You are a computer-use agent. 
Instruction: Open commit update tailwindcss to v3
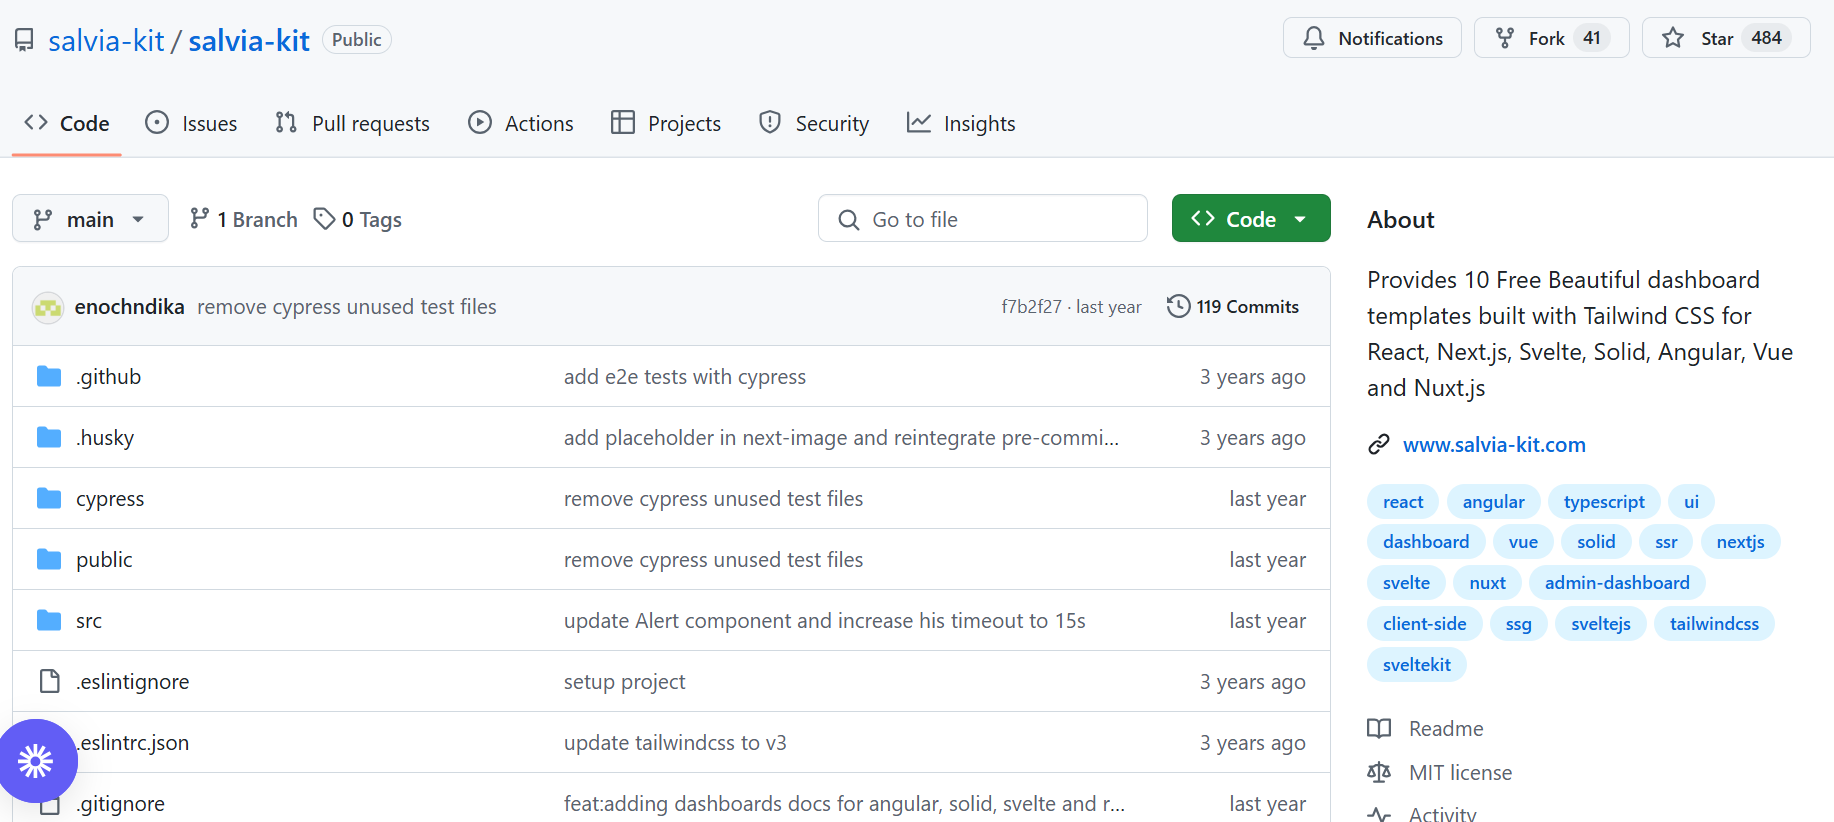tap(675, 743)
